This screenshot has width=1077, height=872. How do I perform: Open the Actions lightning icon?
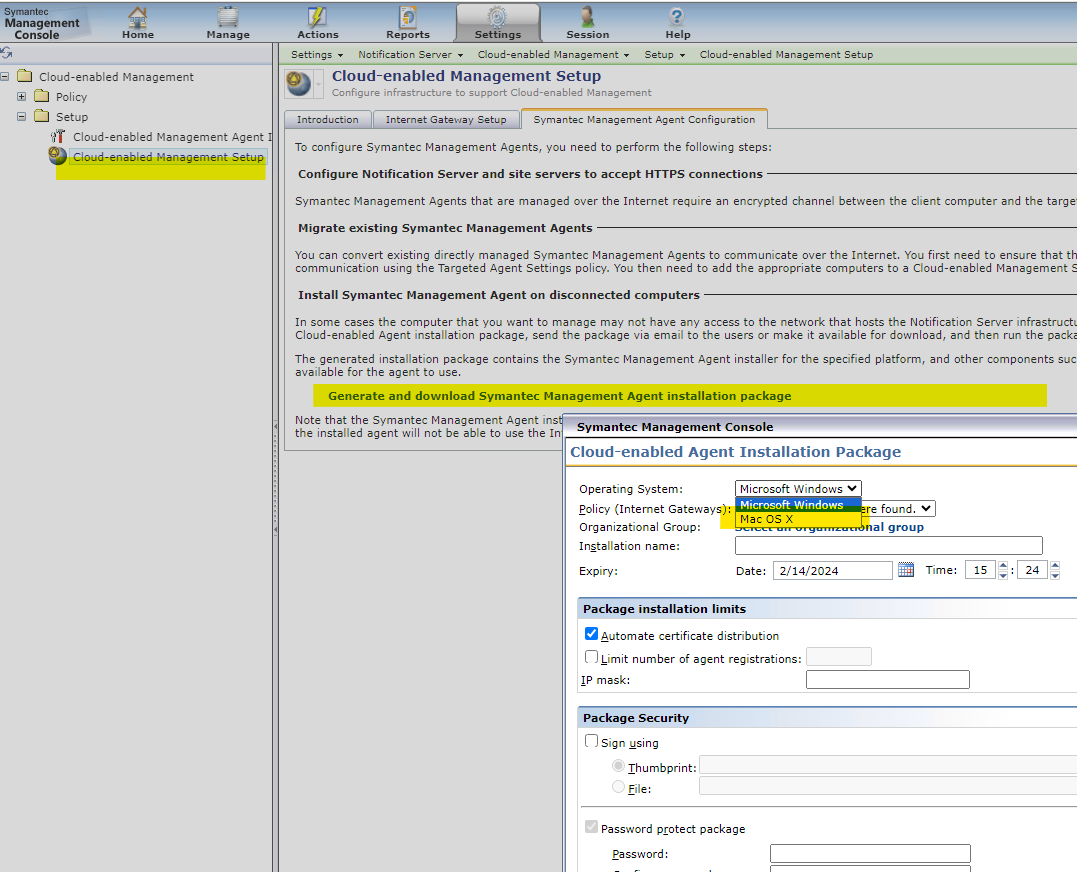(x=317, y=18)
